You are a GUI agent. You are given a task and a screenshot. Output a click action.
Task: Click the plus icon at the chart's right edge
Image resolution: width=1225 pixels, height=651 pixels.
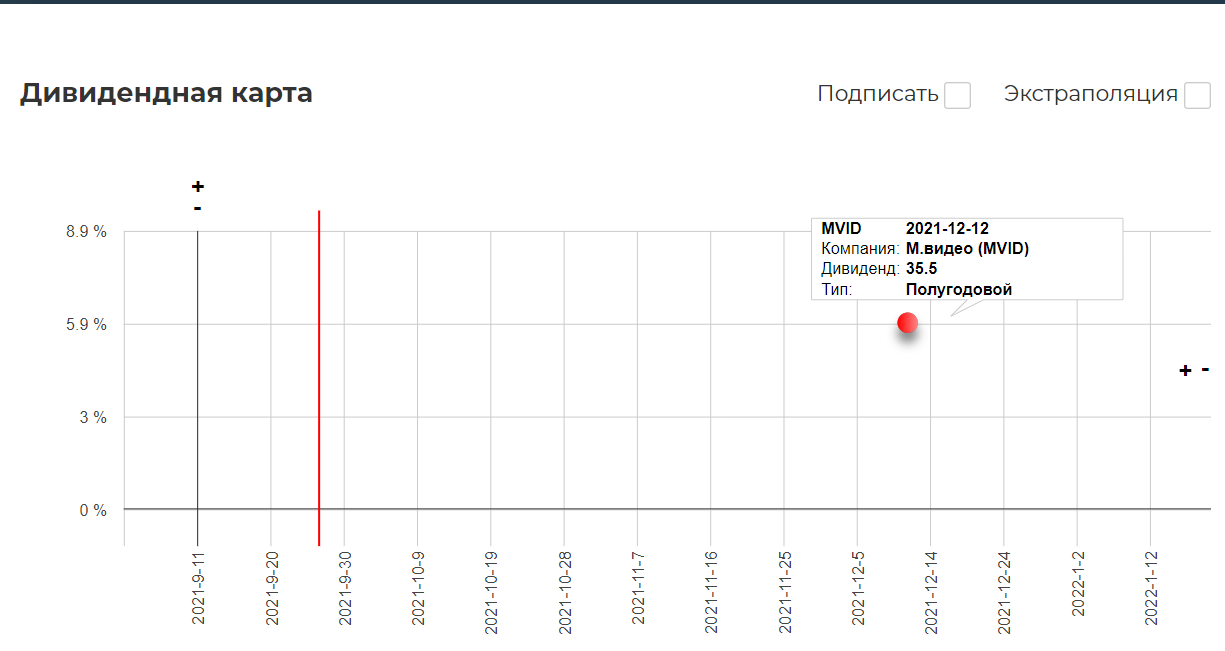click(1185, 371)
